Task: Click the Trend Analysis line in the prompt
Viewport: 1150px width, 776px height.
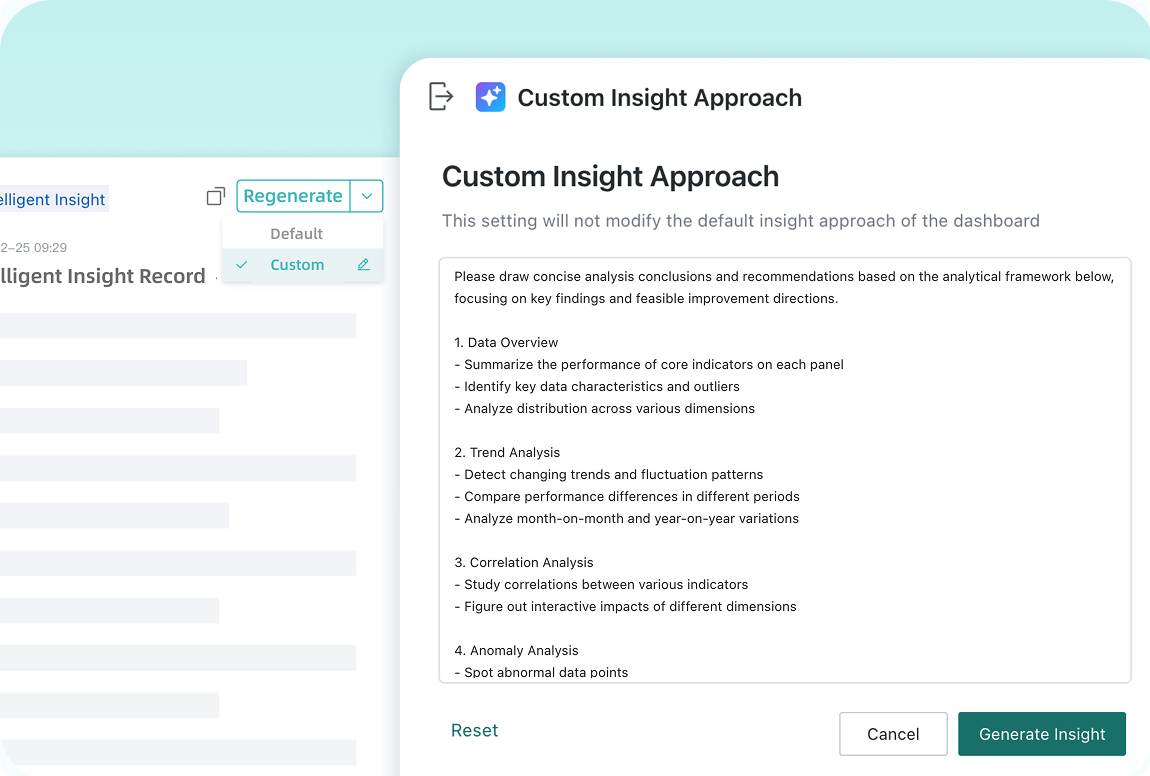Action: click(x=507, y=453)
